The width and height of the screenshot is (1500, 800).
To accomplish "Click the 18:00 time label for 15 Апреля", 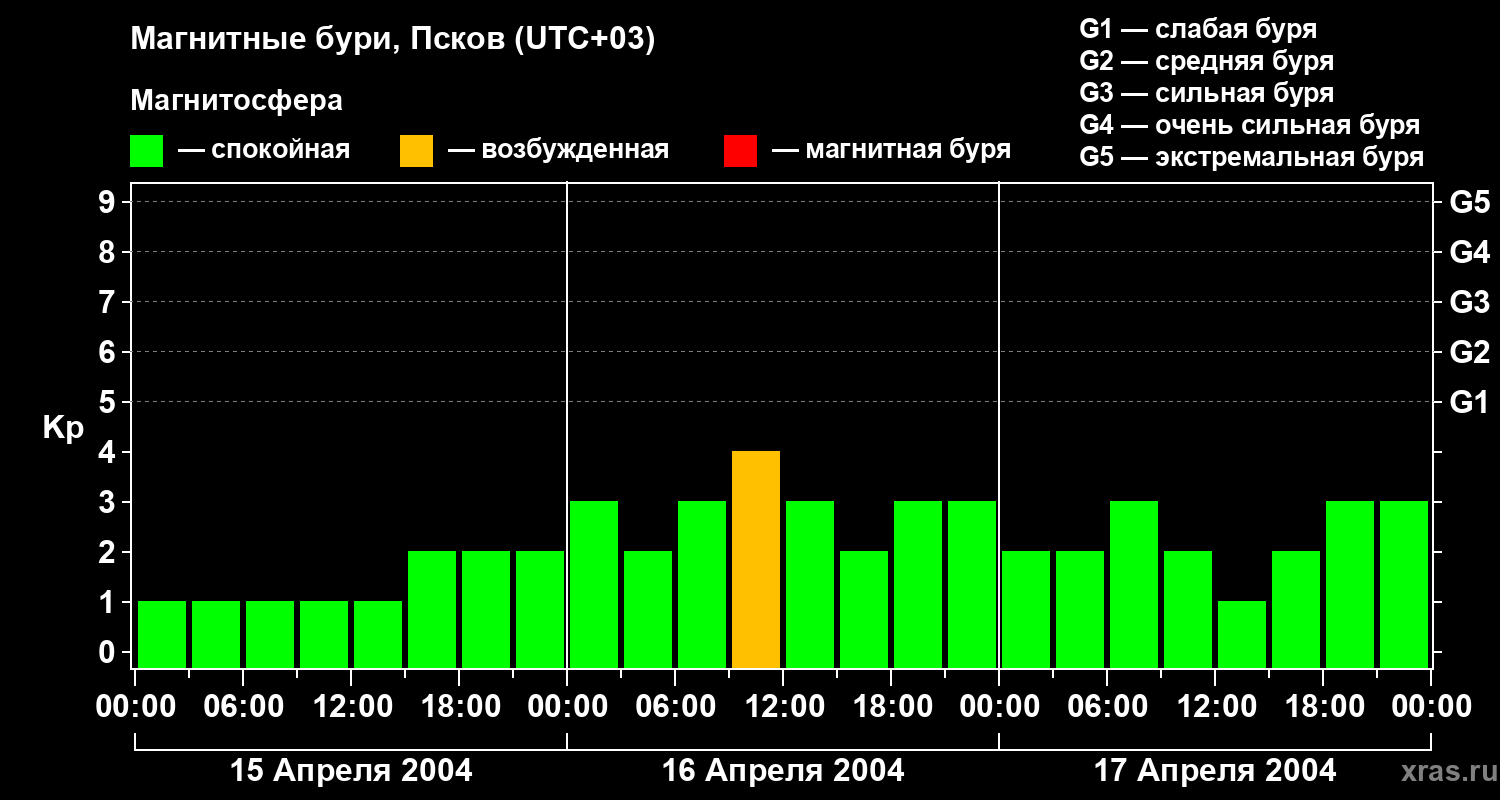I will (x=459, y=706).
